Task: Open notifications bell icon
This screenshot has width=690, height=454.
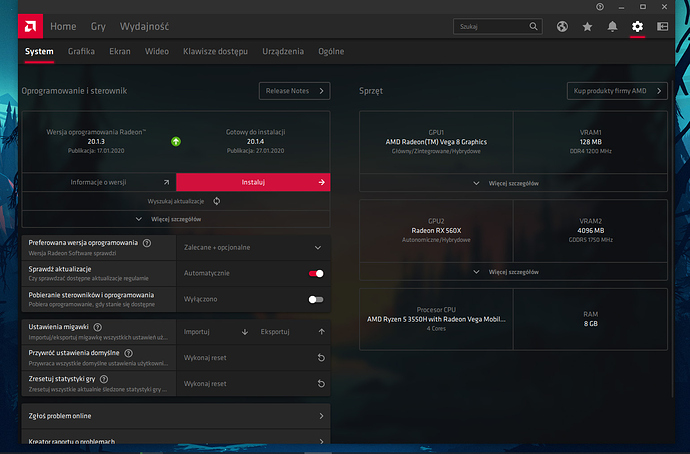Action: 612,26
